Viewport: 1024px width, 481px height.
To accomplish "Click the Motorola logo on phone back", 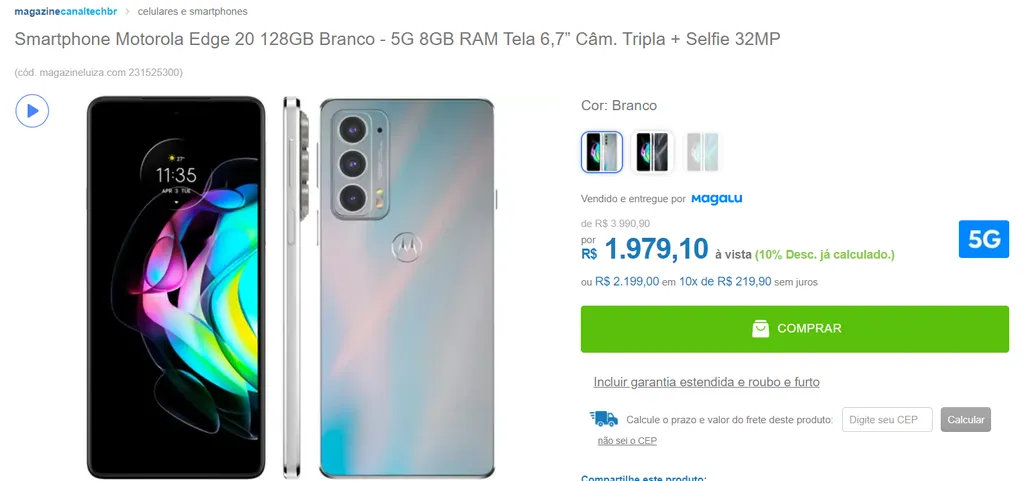I will click(x=406, y=247).
